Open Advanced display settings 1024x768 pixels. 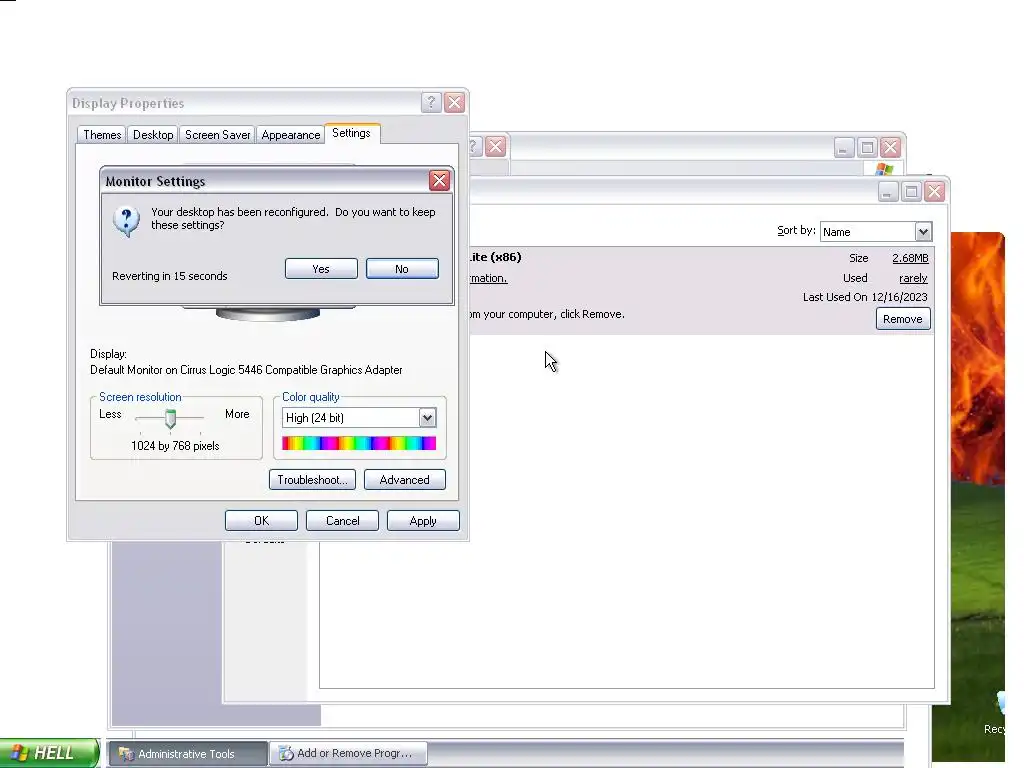(404, 479)
